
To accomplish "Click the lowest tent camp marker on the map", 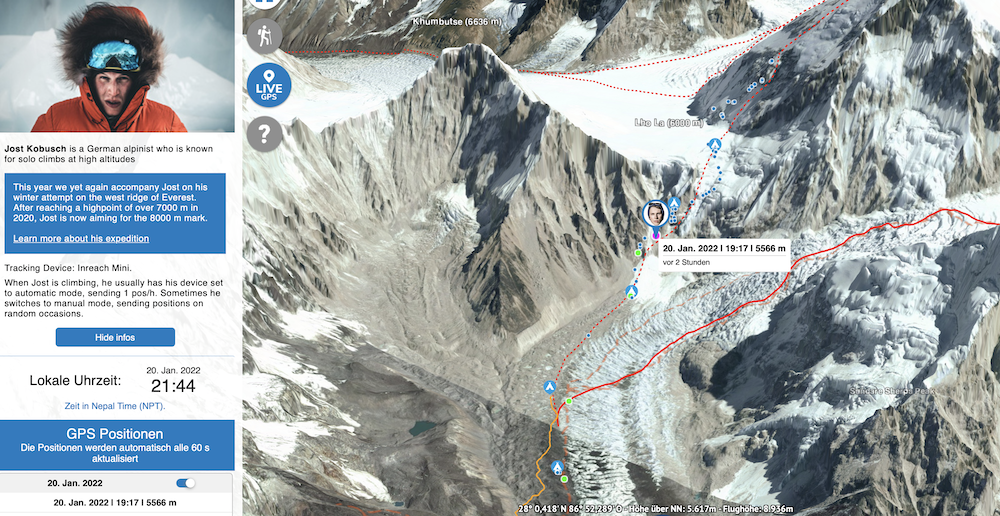I will click(x=557, y=467).
